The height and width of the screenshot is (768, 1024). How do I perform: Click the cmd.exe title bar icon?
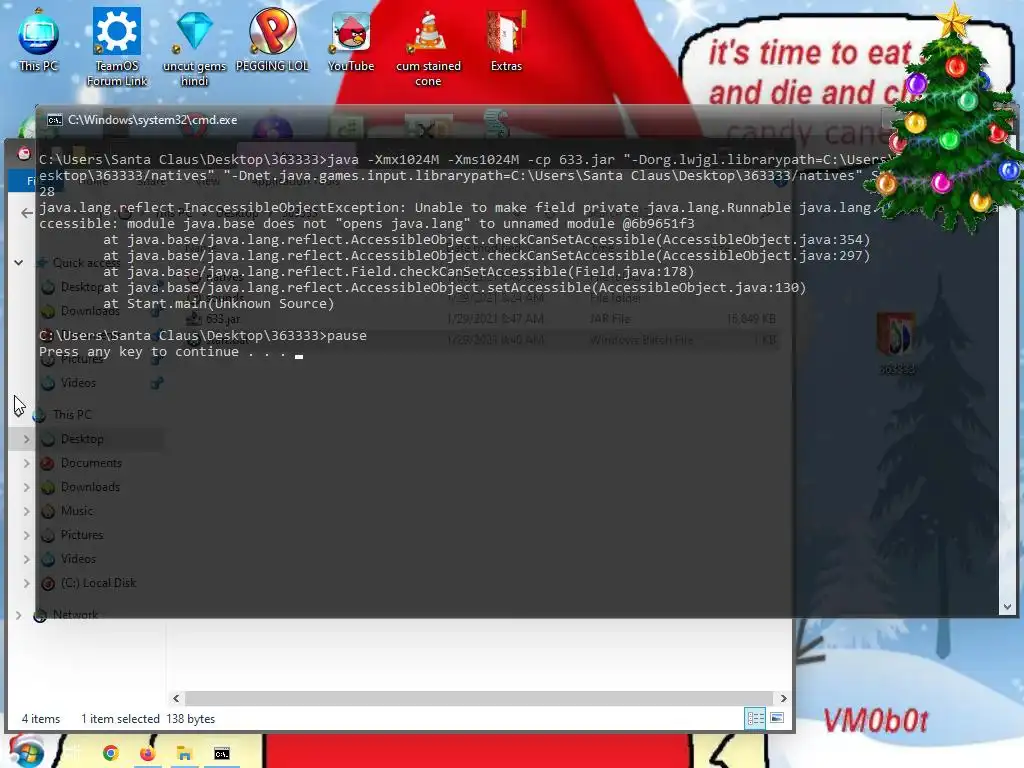click(x=55, y=120)
